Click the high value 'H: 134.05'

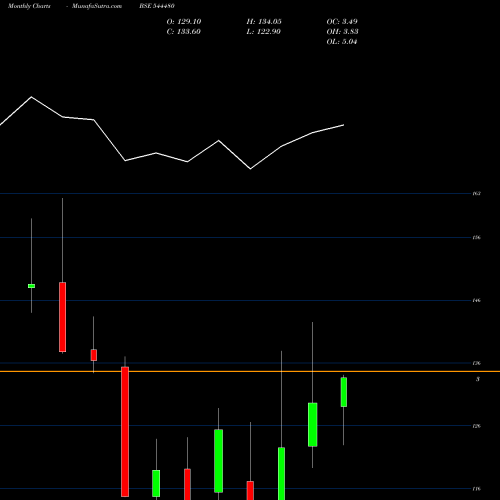(x=264, y=22)
